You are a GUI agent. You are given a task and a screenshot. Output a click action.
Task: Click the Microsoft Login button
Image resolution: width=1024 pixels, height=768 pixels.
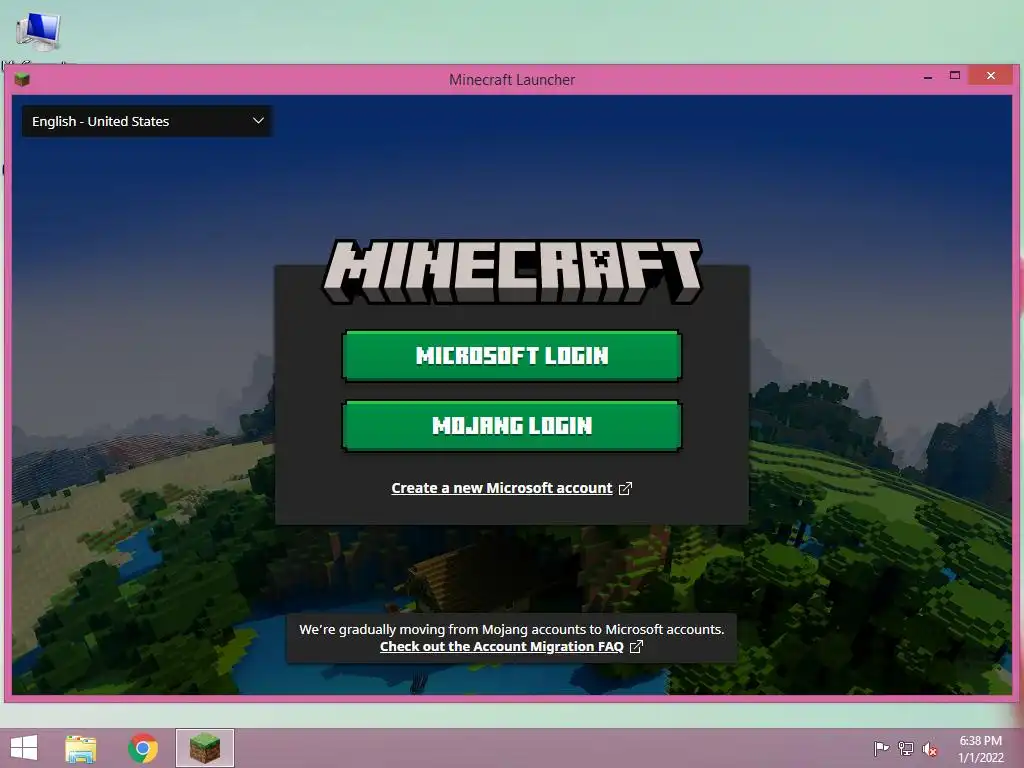point(511,356)
